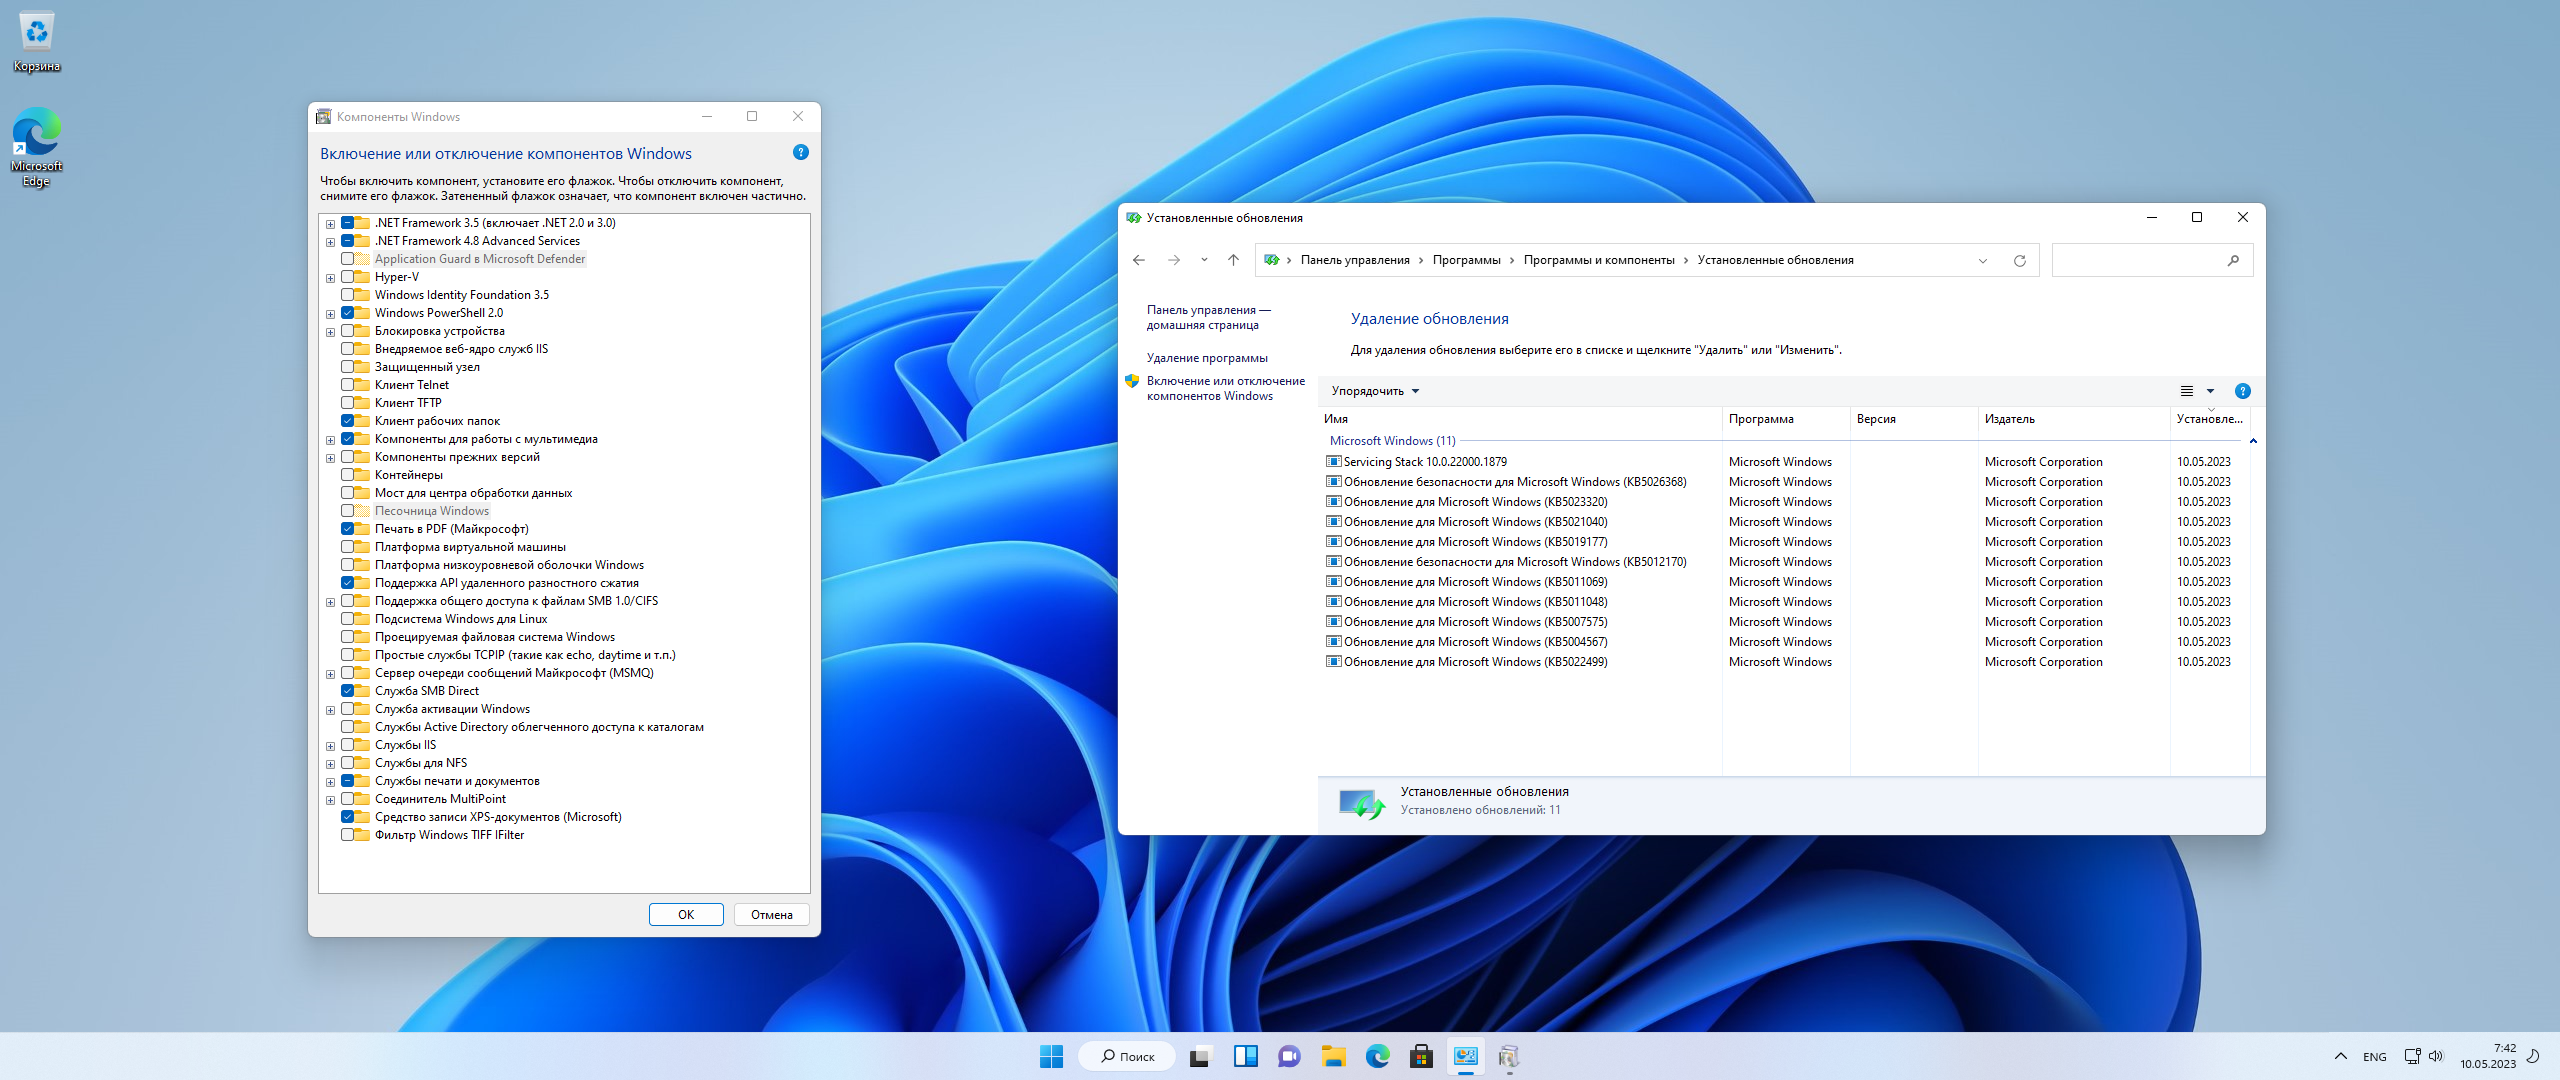This screenshot has width=2560, height=1080.
Task: Open the notifications moon icon
Action: click(x=2533, y=1056)
